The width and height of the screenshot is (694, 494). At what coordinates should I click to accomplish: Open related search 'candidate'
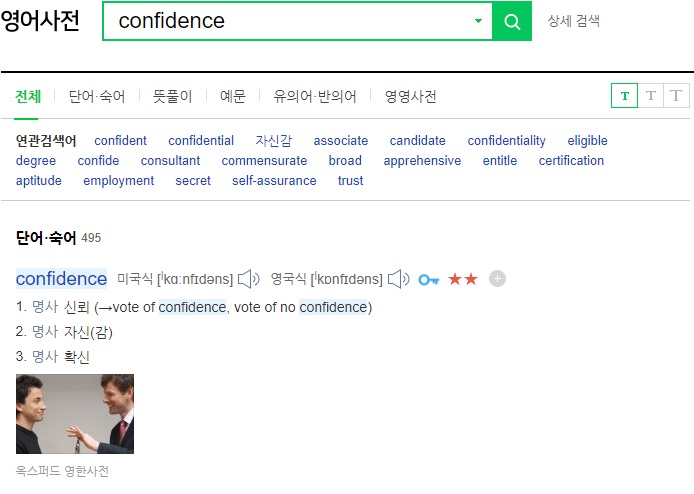point(417,141)
